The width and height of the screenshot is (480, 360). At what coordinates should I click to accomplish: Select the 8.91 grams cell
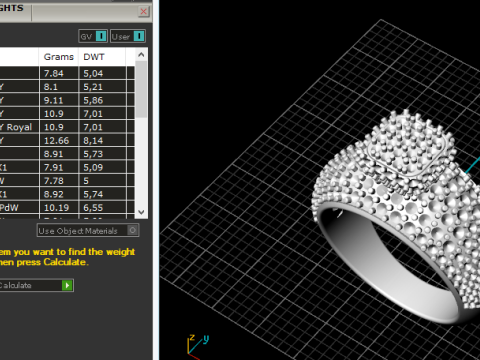point(59,154)
